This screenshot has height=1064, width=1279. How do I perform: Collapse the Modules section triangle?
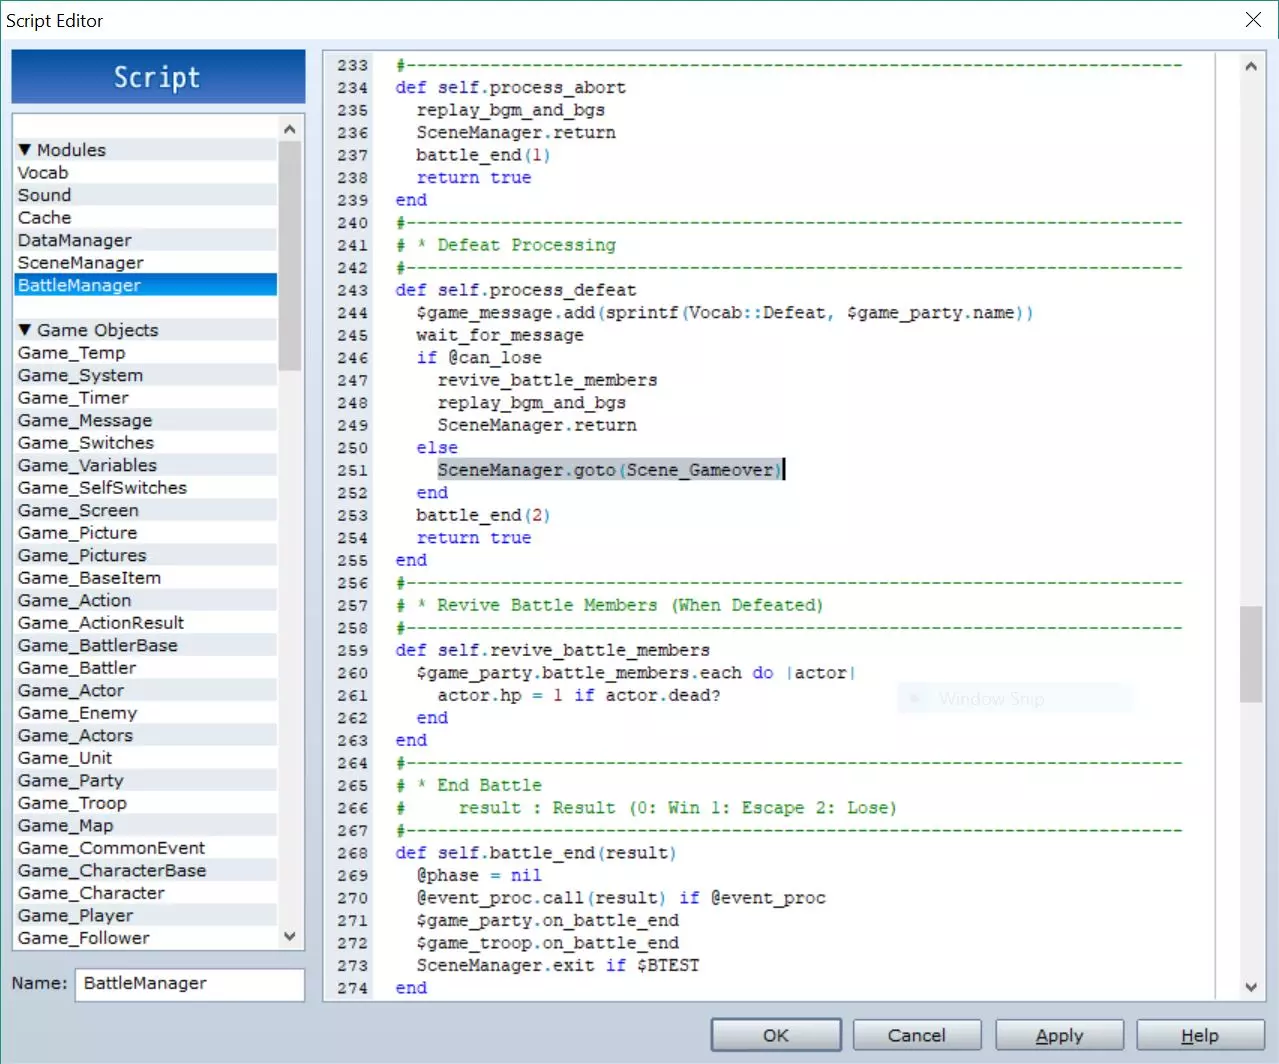pos(25,150)
